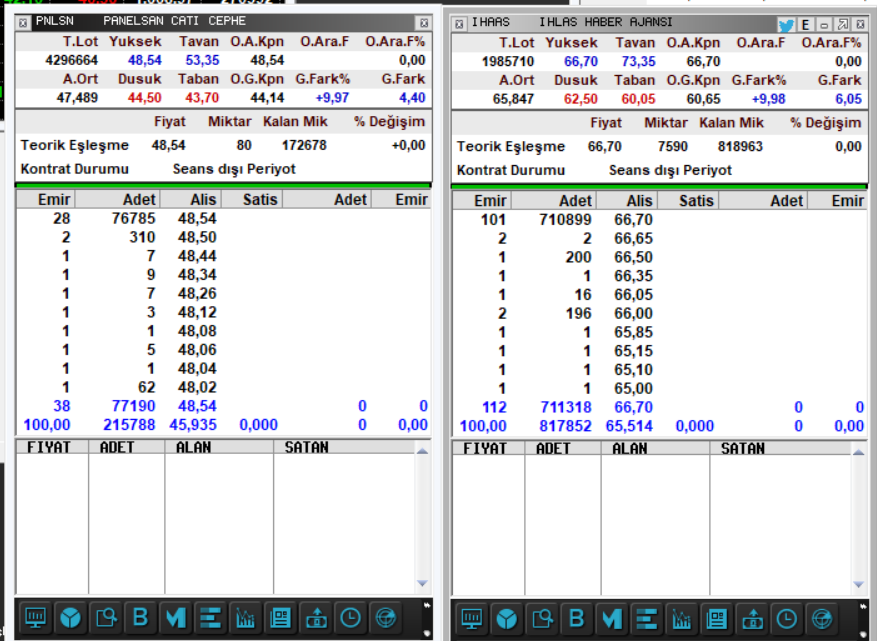Open the pie chart icon in IHAAS toolbar
The image size is (877, 641).
click(507, 619)
